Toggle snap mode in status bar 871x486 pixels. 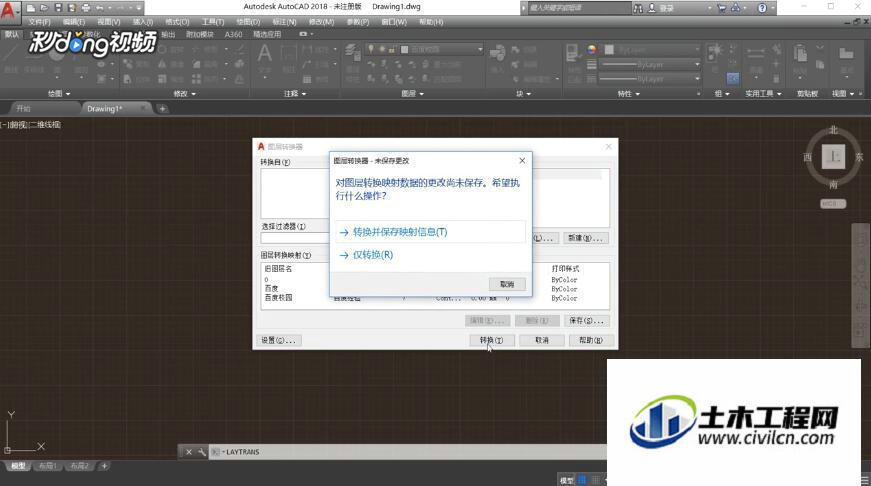(x=595, y=480)
